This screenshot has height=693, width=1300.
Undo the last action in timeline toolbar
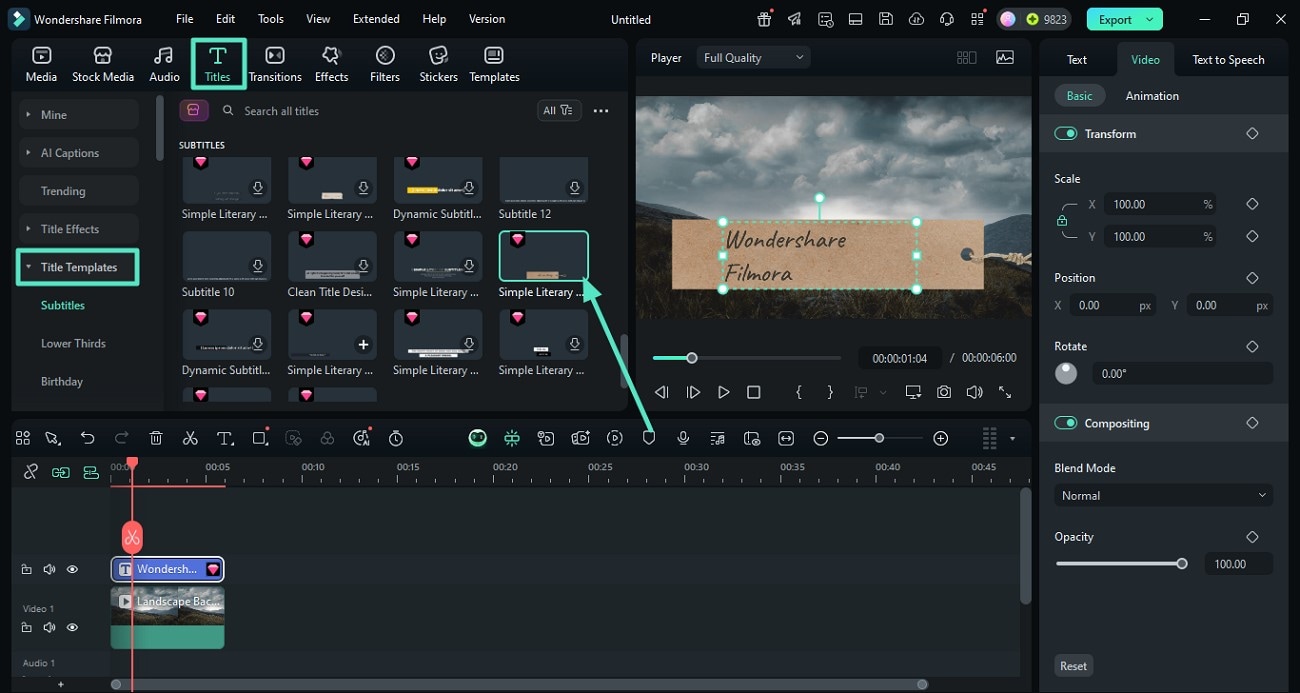click(x=88, y=438)
